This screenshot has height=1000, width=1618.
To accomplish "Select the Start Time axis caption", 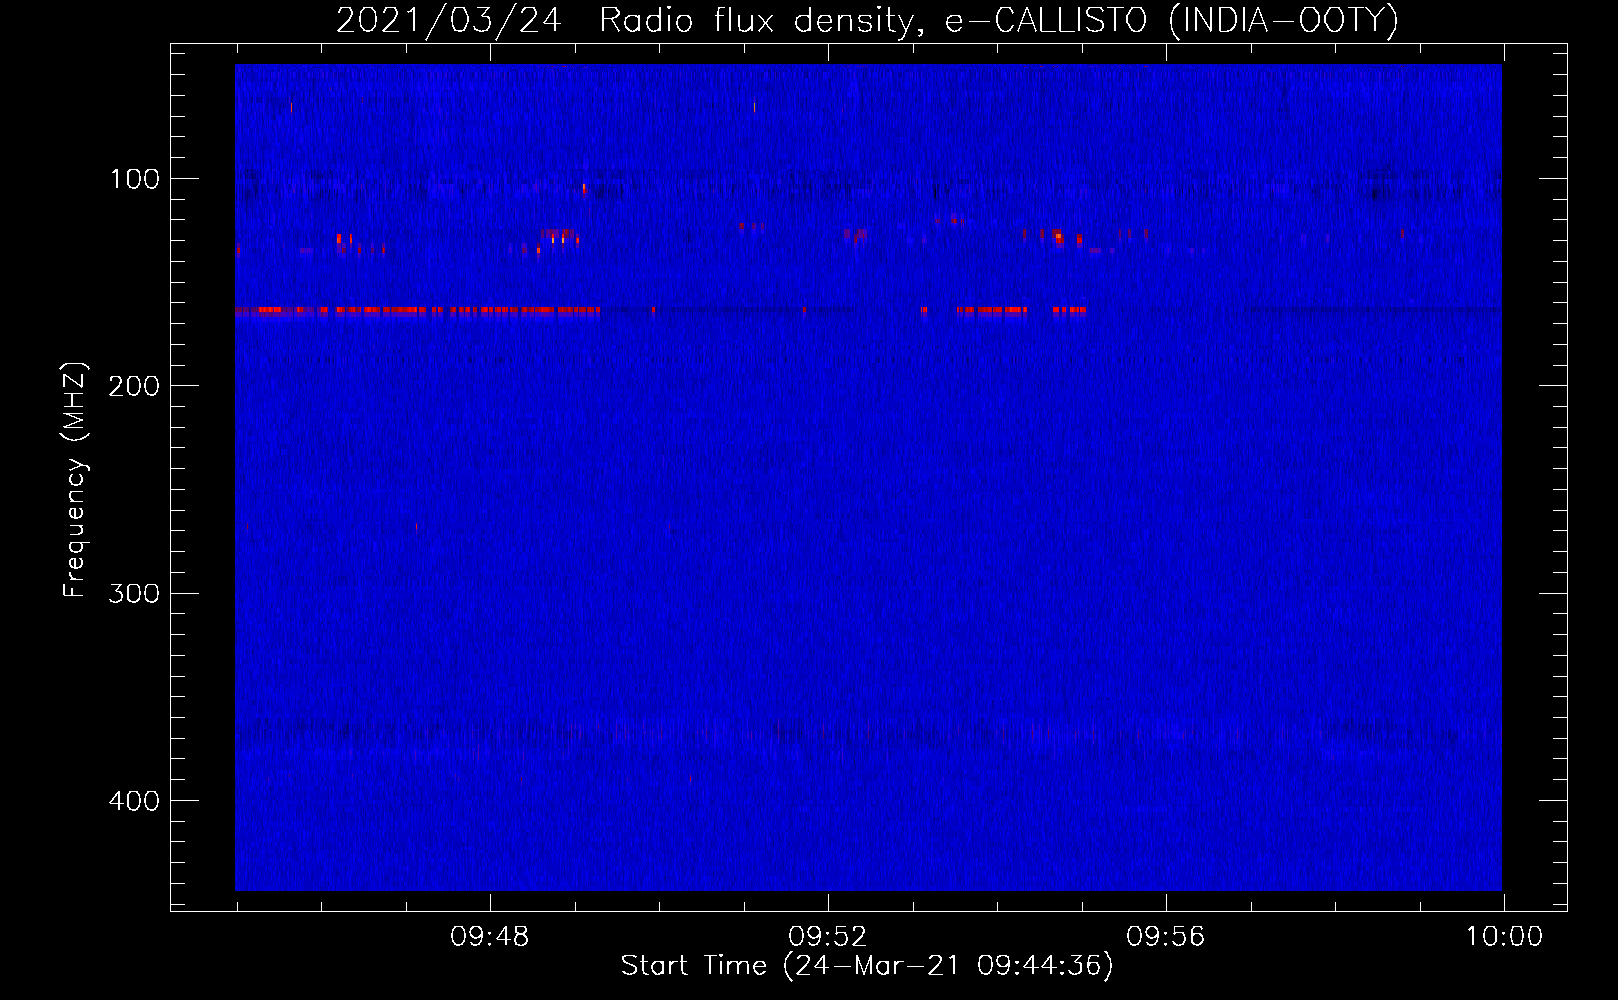I will pos(867,966).
